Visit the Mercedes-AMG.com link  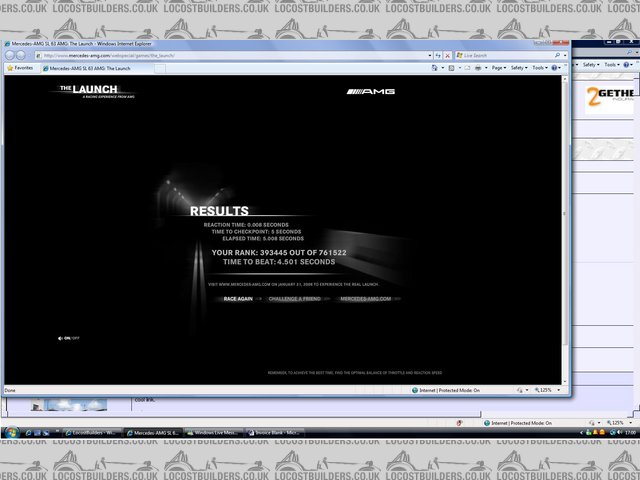(x=364, y=299)
